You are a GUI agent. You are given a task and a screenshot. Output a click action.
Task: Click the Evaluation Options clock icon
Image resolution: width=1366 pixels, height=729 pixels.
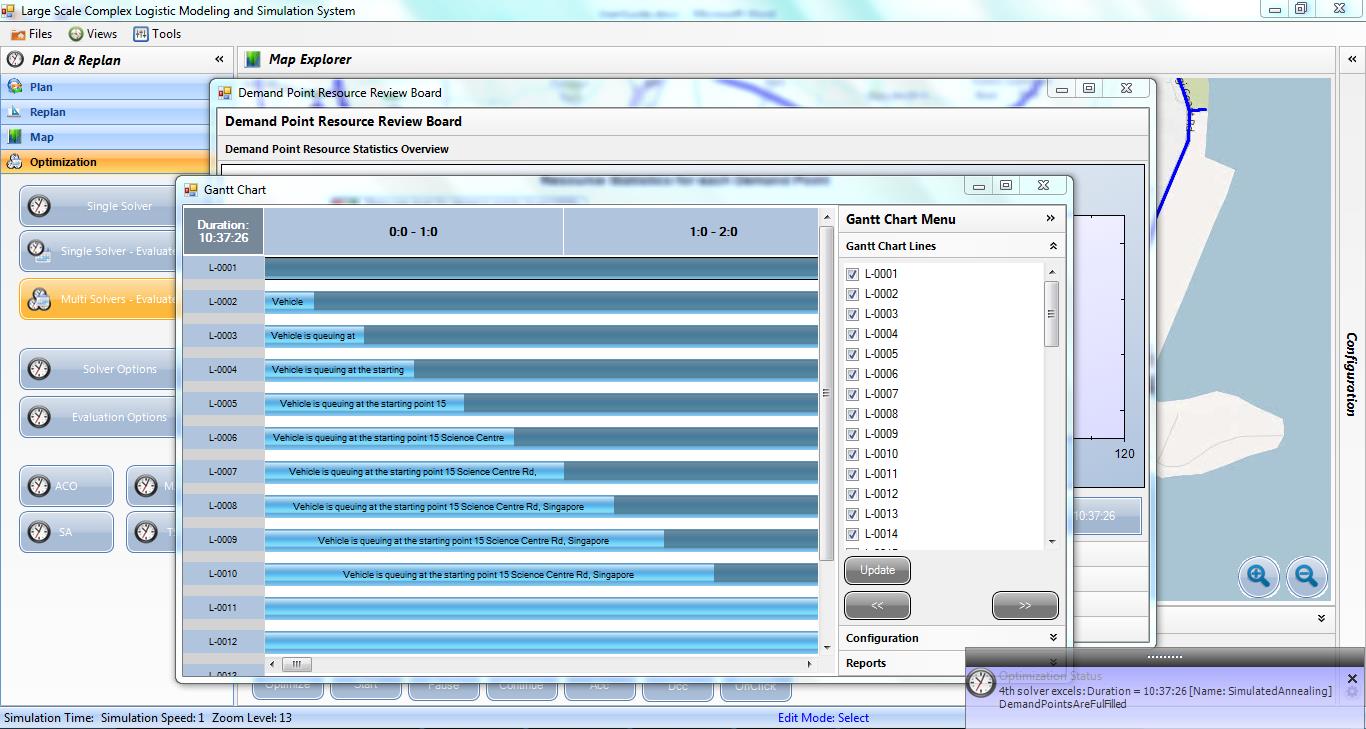click(39, 417)
